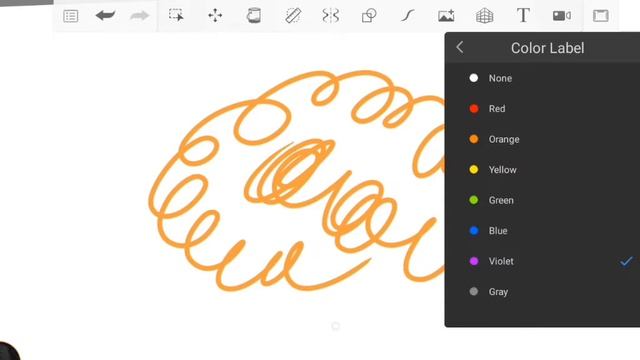Viewport: 640px width, 360px height.
Task: Click the Color Label panel title
Action: (x=547, y=48)
